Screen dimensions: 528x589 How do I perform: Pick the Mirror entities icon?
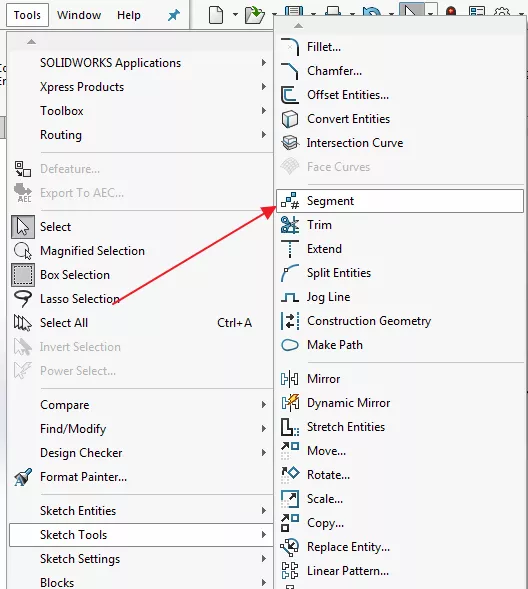(x=290, y=379)
